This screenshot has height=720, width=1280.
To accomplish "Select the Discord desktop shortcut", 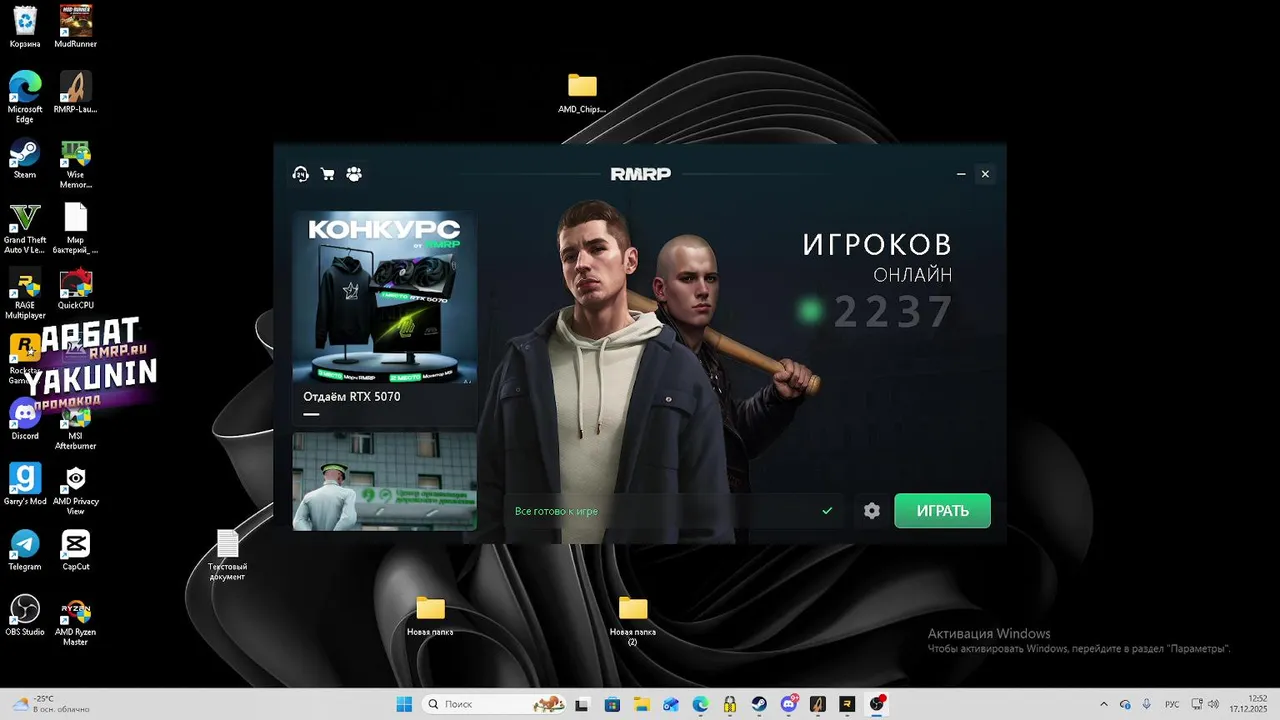I will pyautogui.click(x=25, y=420).
